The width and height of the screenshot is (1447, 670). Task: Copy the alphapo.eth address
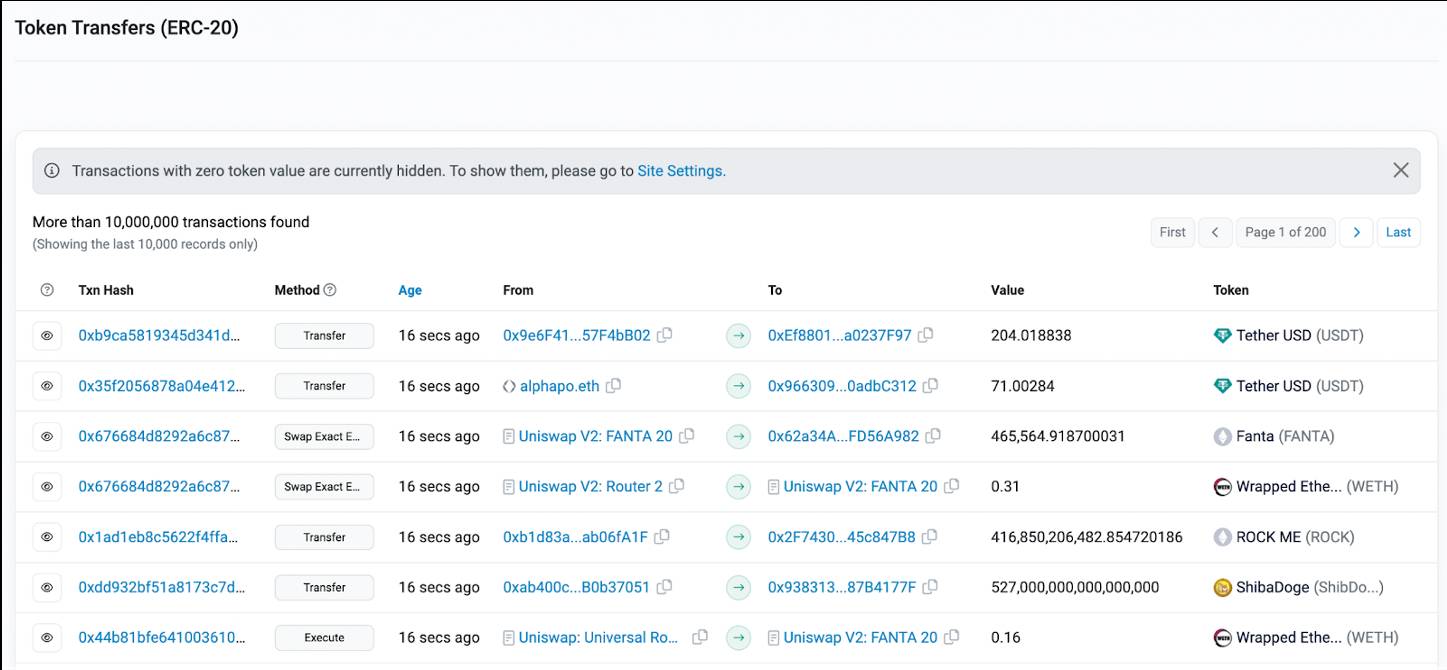coord(614,386)
